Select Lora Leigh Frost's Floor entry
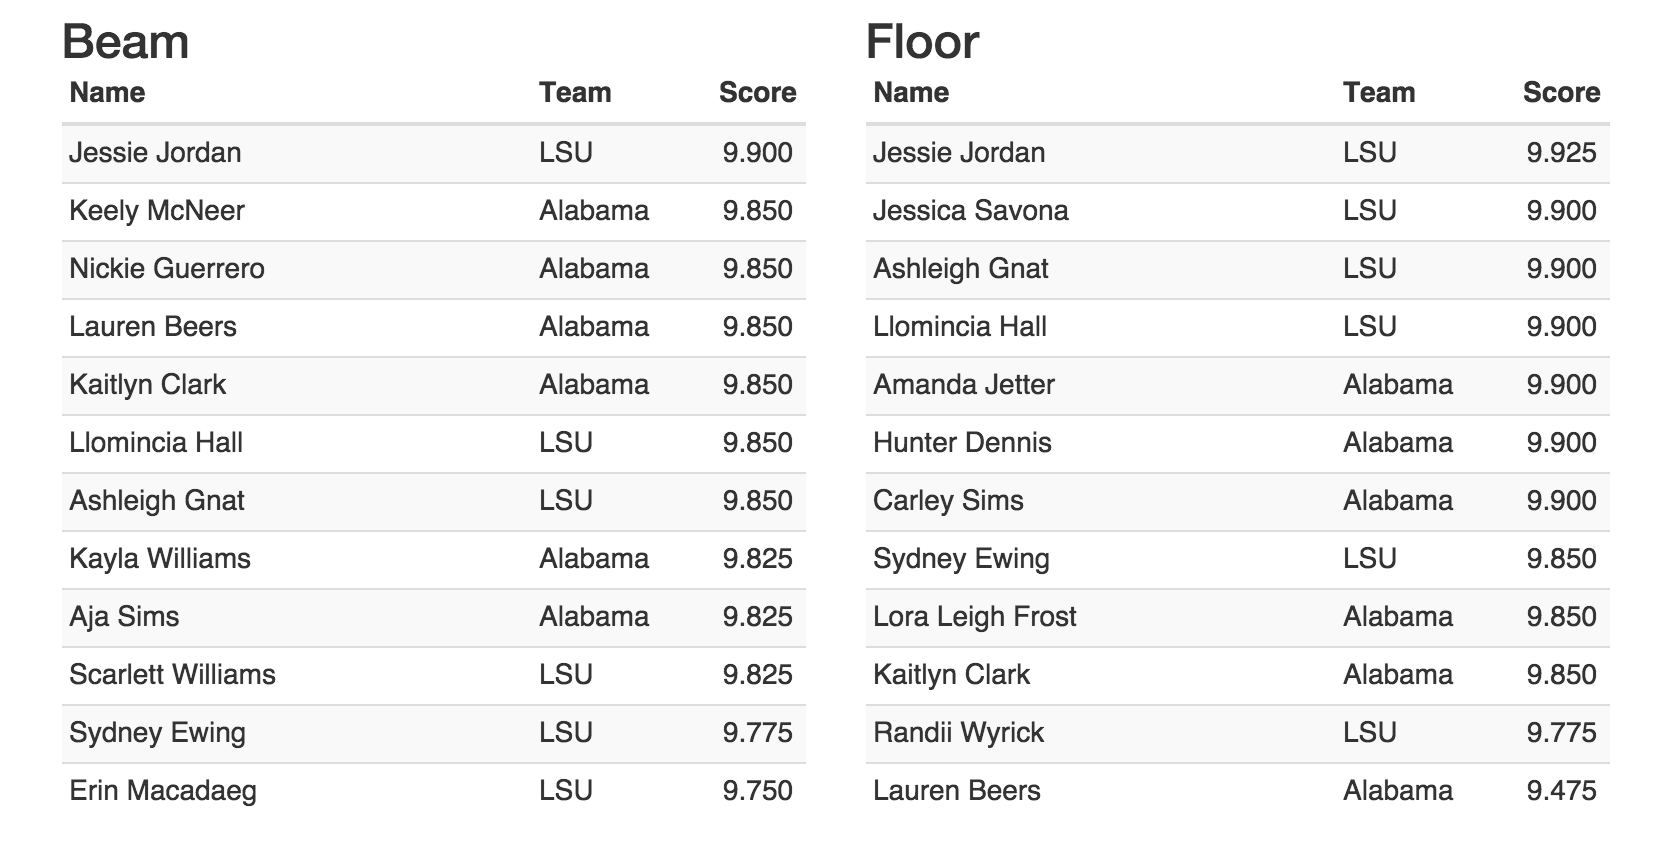The image size is (1664, 842). coord(974,617)
